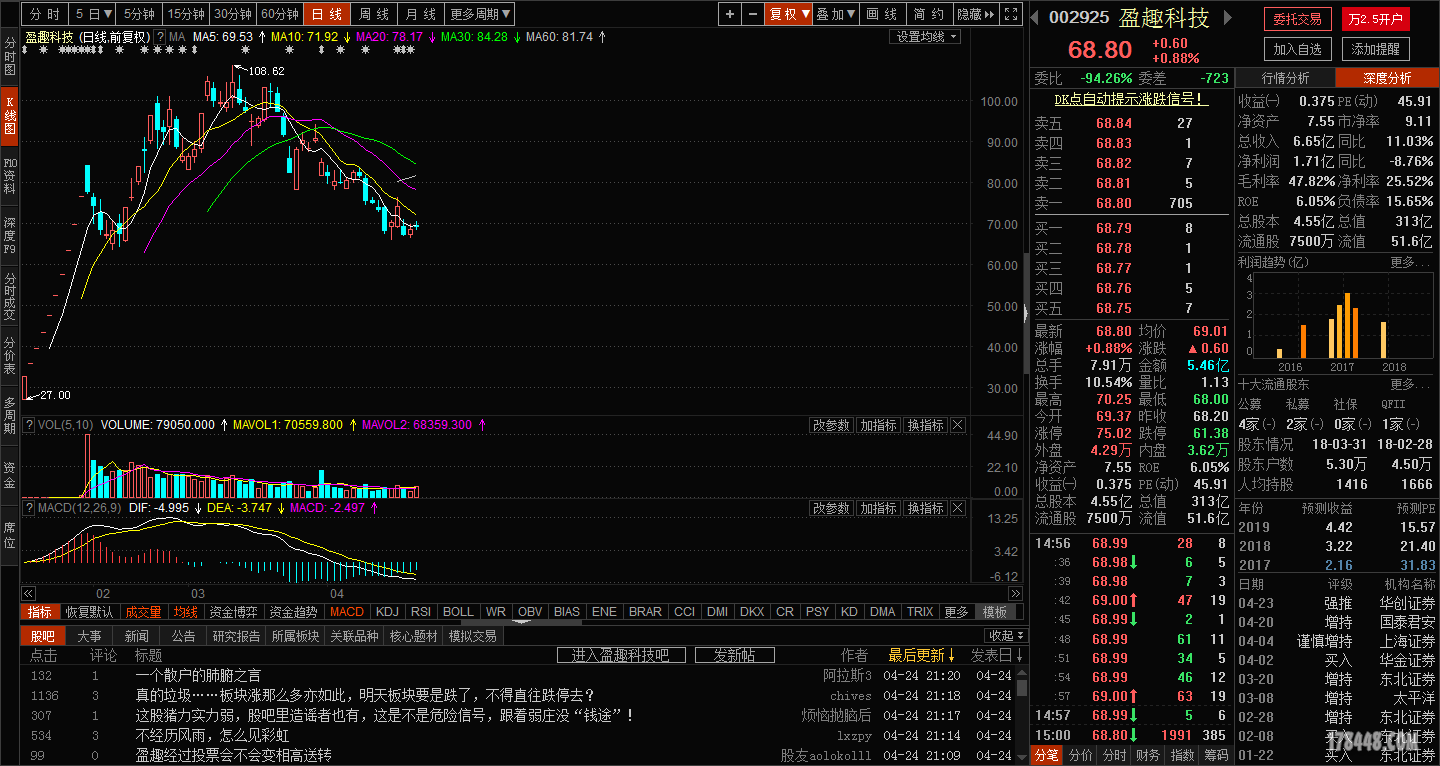Switch to the 深度分析 tab

1387,78
